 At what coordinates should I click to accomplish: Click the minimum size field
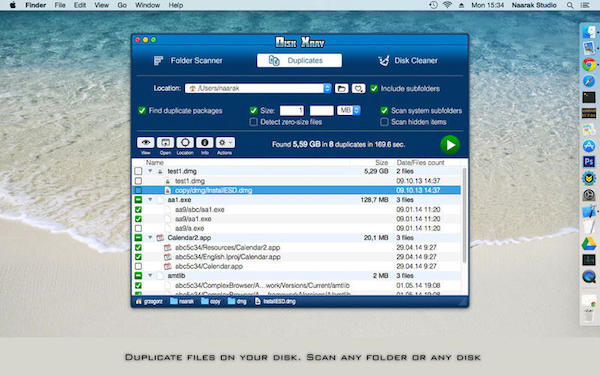point(292,111)
